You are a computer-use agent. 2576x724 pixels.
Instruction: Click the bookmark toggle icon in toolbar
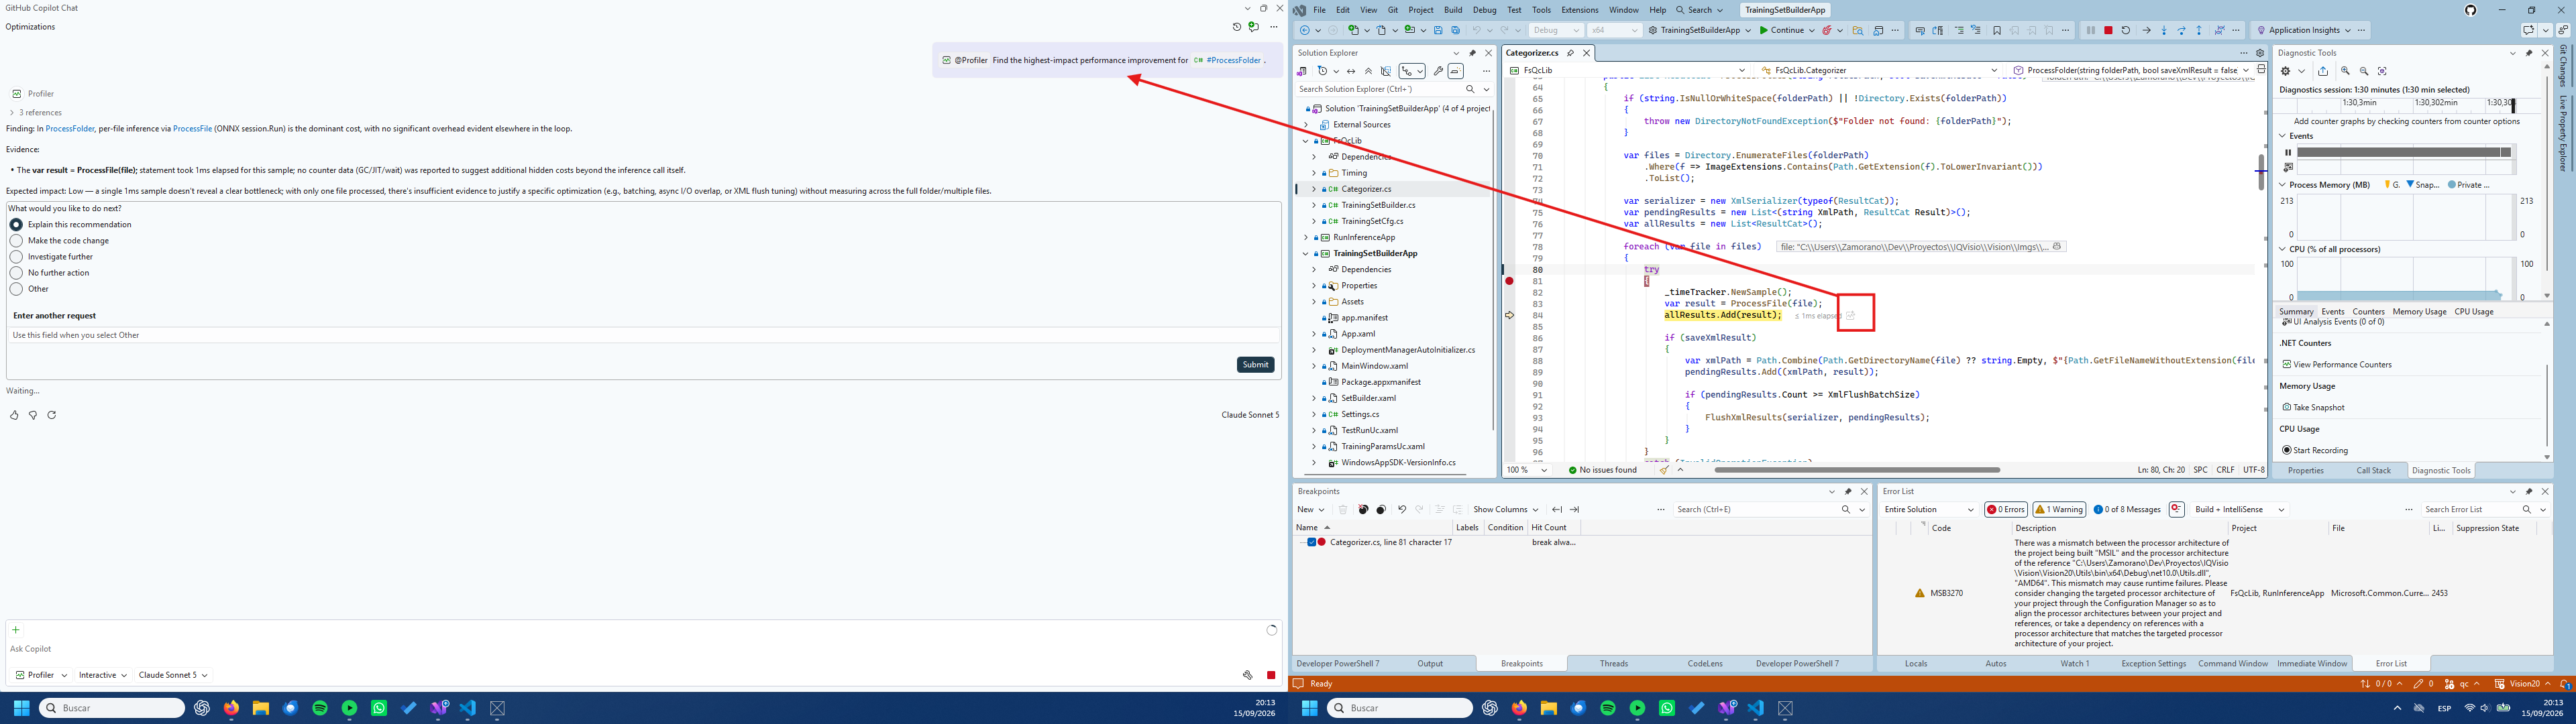coord(1997,30)
